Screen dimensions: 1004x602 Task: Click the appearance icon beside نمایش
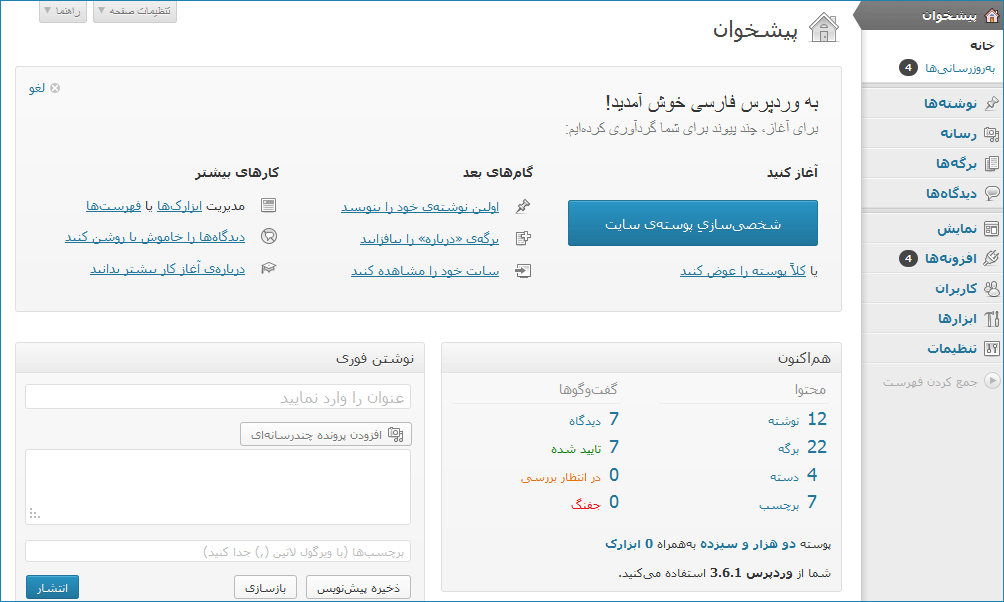pyautogui.click(x=991, y=229)
